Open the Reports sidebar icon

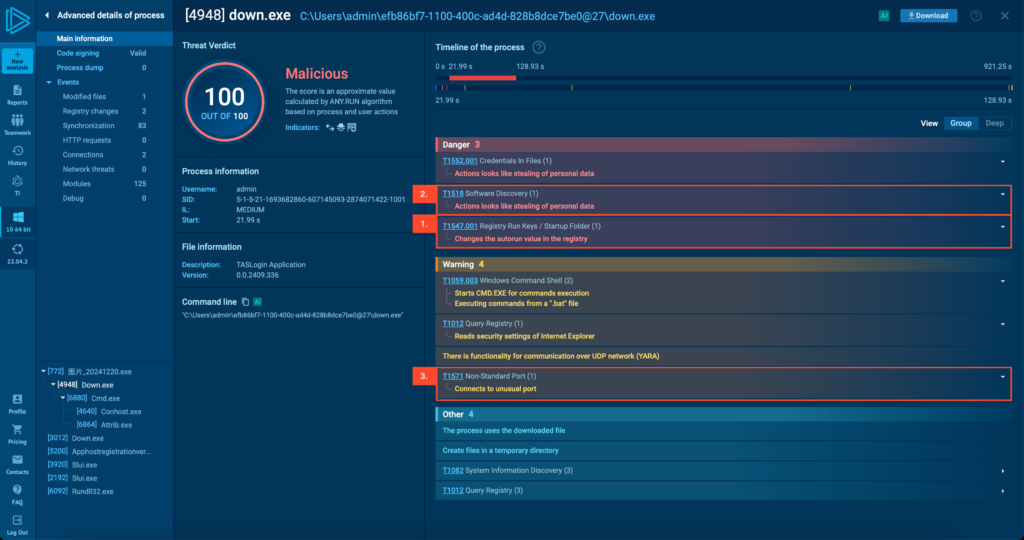pos(17,93)
